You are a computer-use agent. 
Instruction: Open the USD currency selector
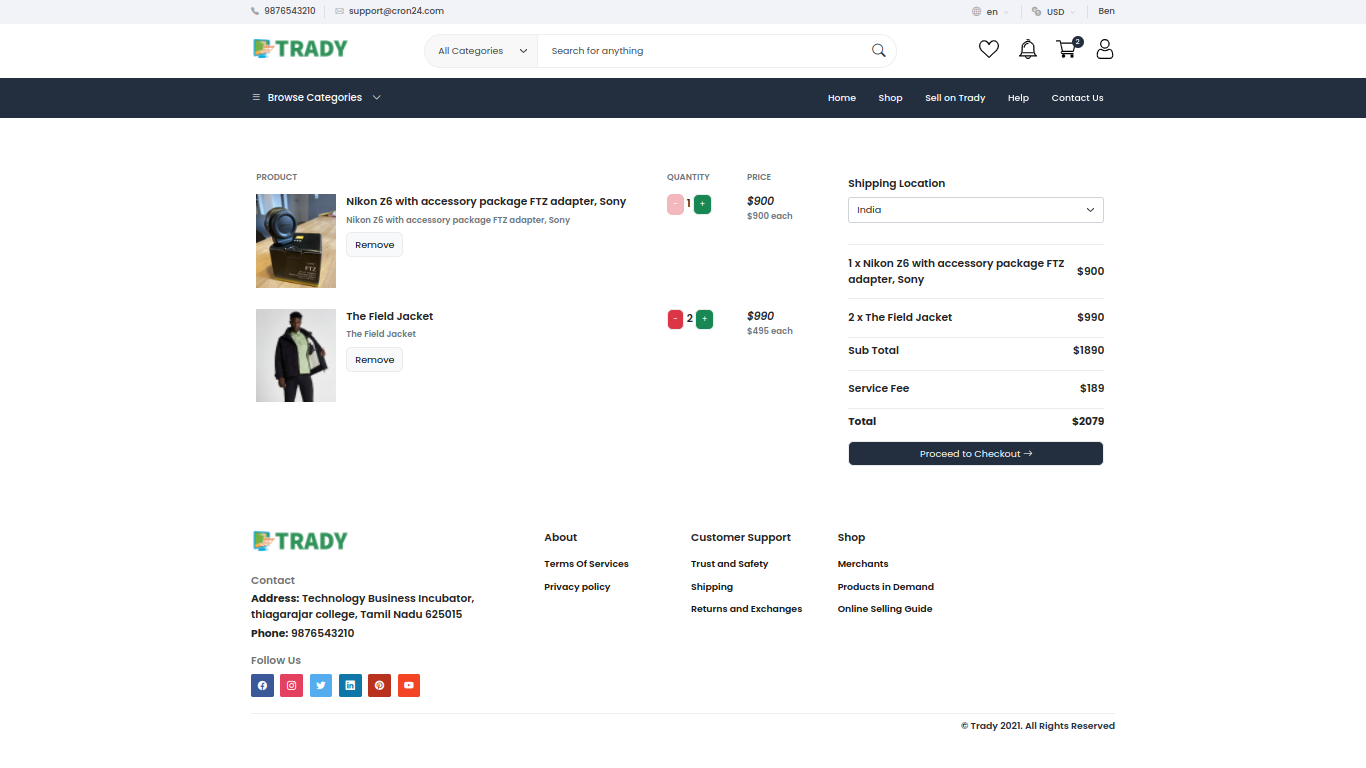coord(1052,11)
